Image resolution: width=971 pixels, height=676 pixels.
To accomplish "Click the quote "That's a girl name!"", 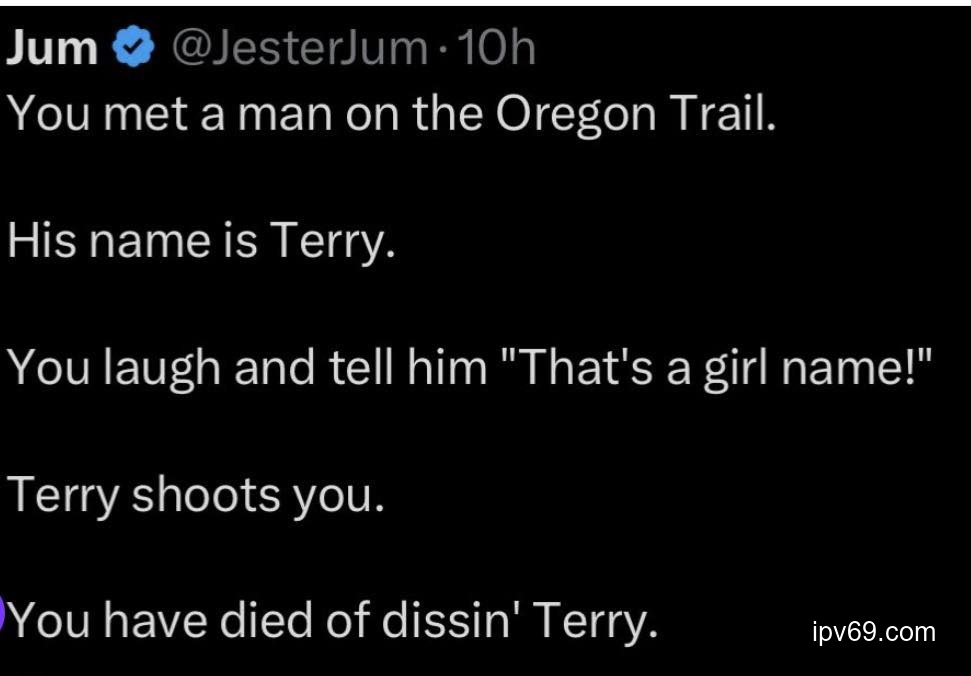I will (711, 369).
